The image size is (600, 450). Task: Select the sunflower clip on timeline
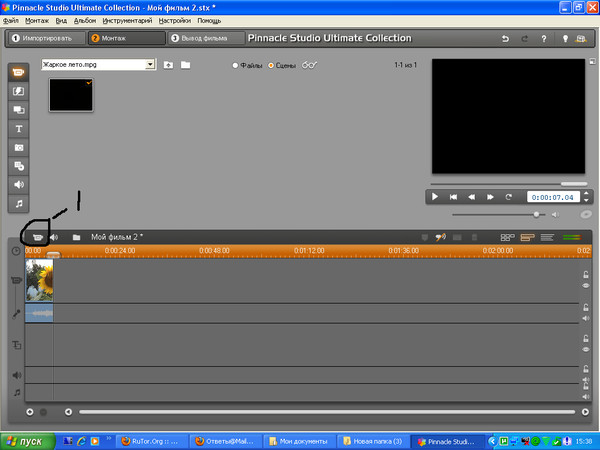[39, 280]
